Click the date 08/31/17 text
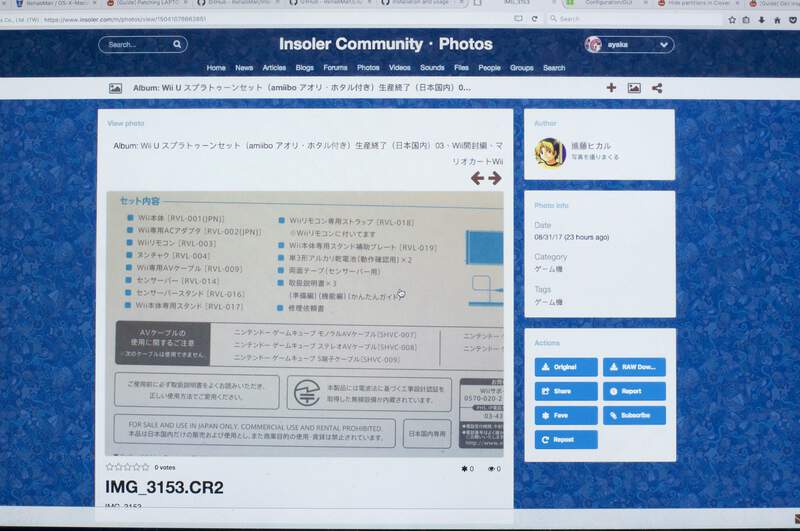This screenshot has height=531, width=800. 571,237
